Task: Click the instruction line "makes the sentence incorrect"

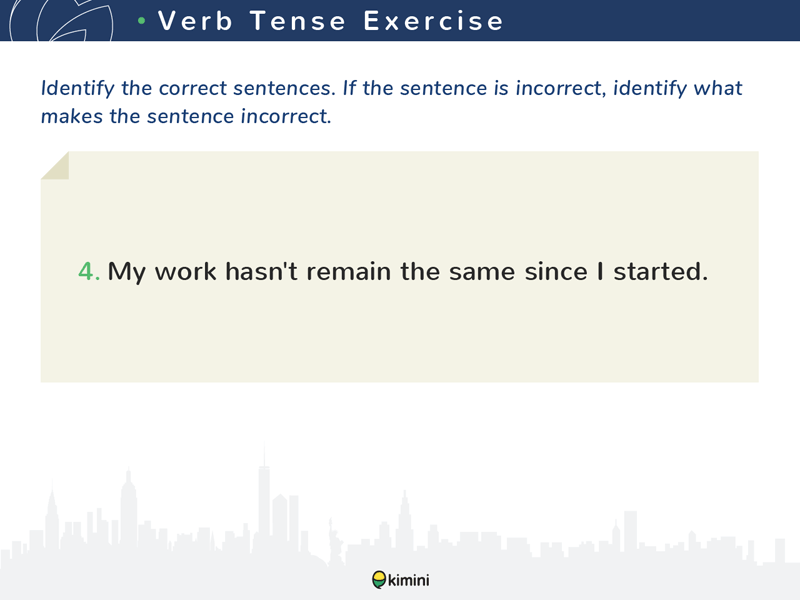Action: pos(186,116)
